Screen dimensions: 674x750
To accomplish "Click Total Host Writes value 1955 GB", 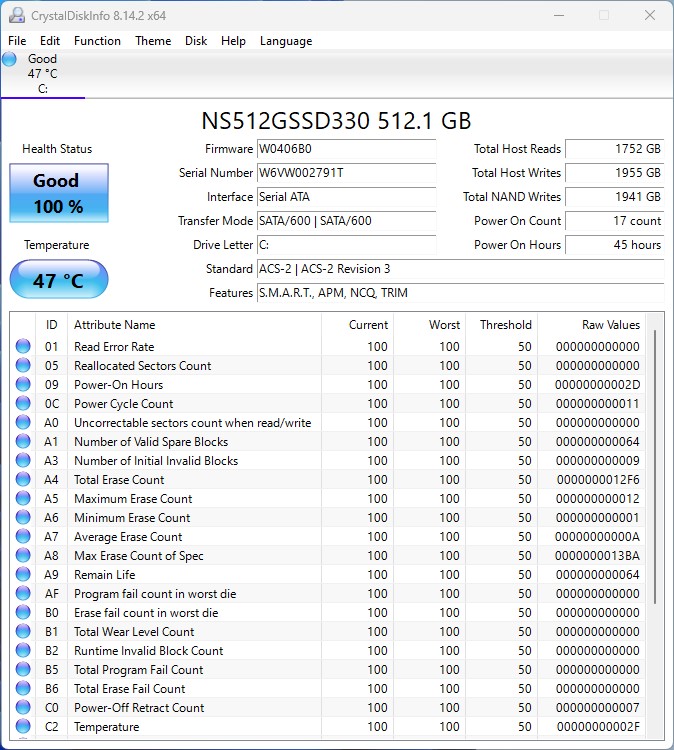I will (x=615, y=173).
